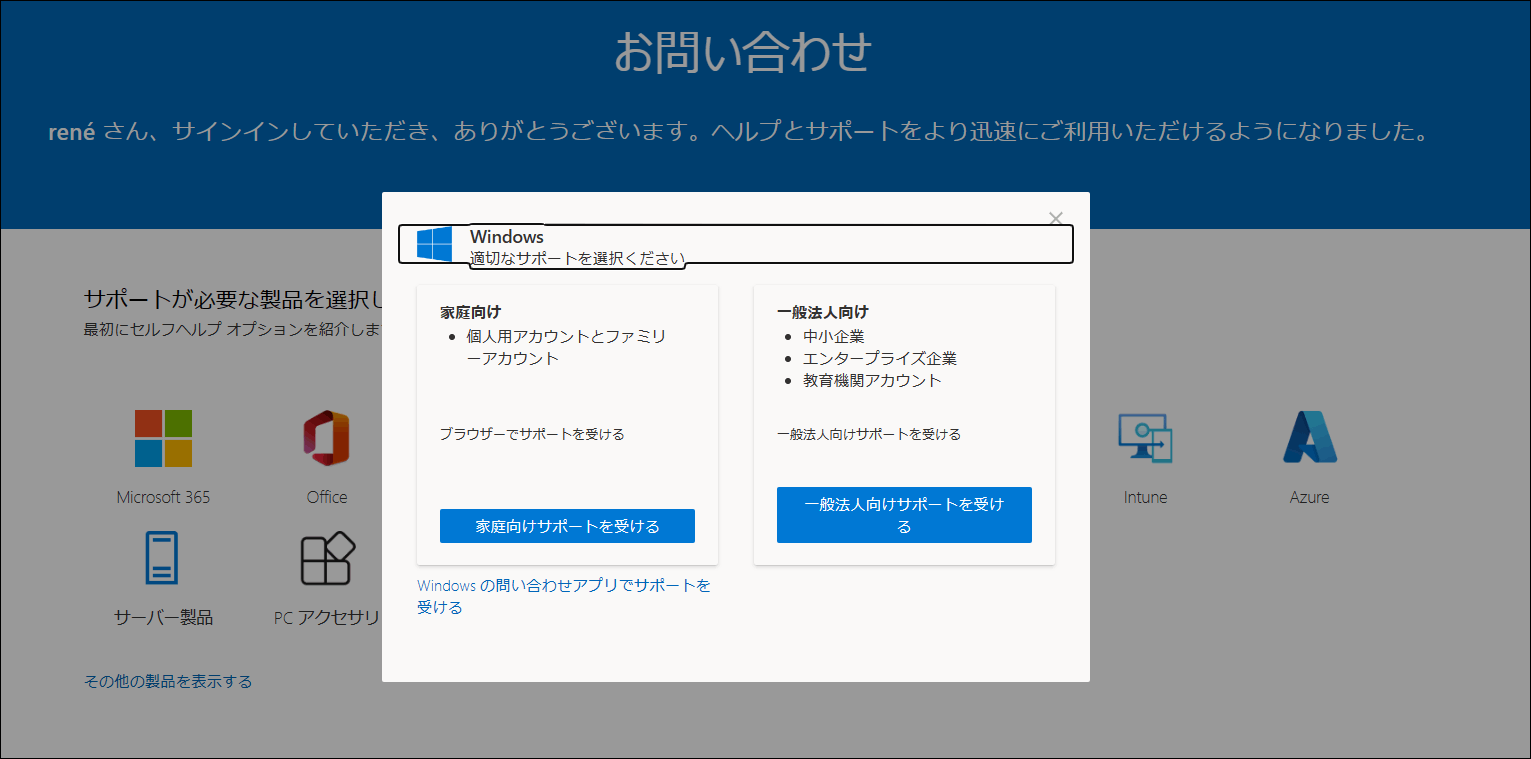Viewport: 1531px width, 759px height.
Task: Select the Microsoft 365 four-color logo icon
Action: point(163,438)
